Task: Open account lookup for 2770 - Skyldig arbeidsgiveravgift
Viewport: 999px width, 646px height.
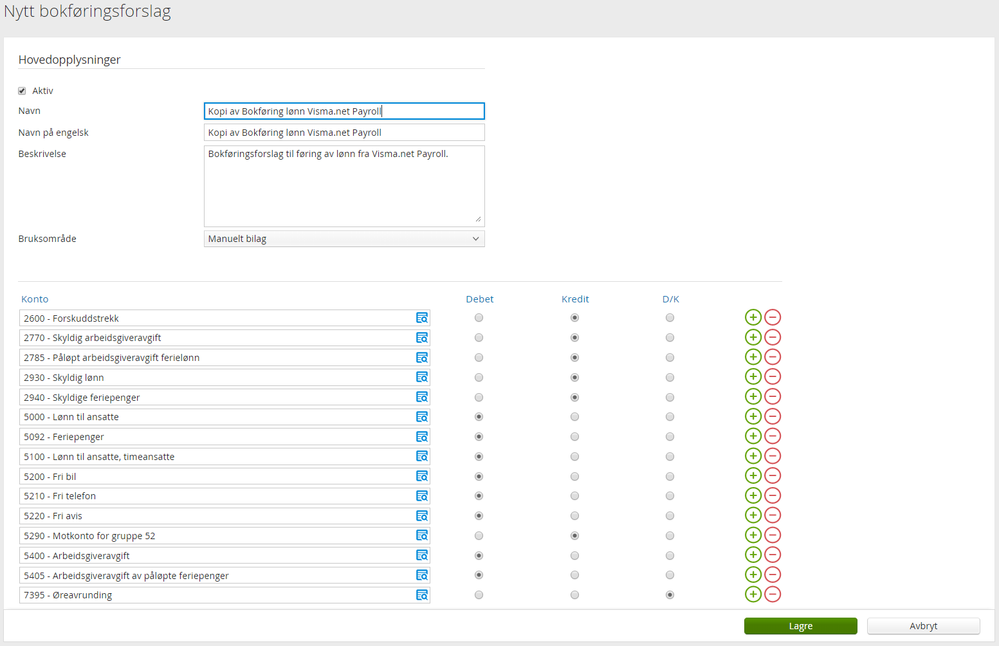Action: [x=422, y=338]
